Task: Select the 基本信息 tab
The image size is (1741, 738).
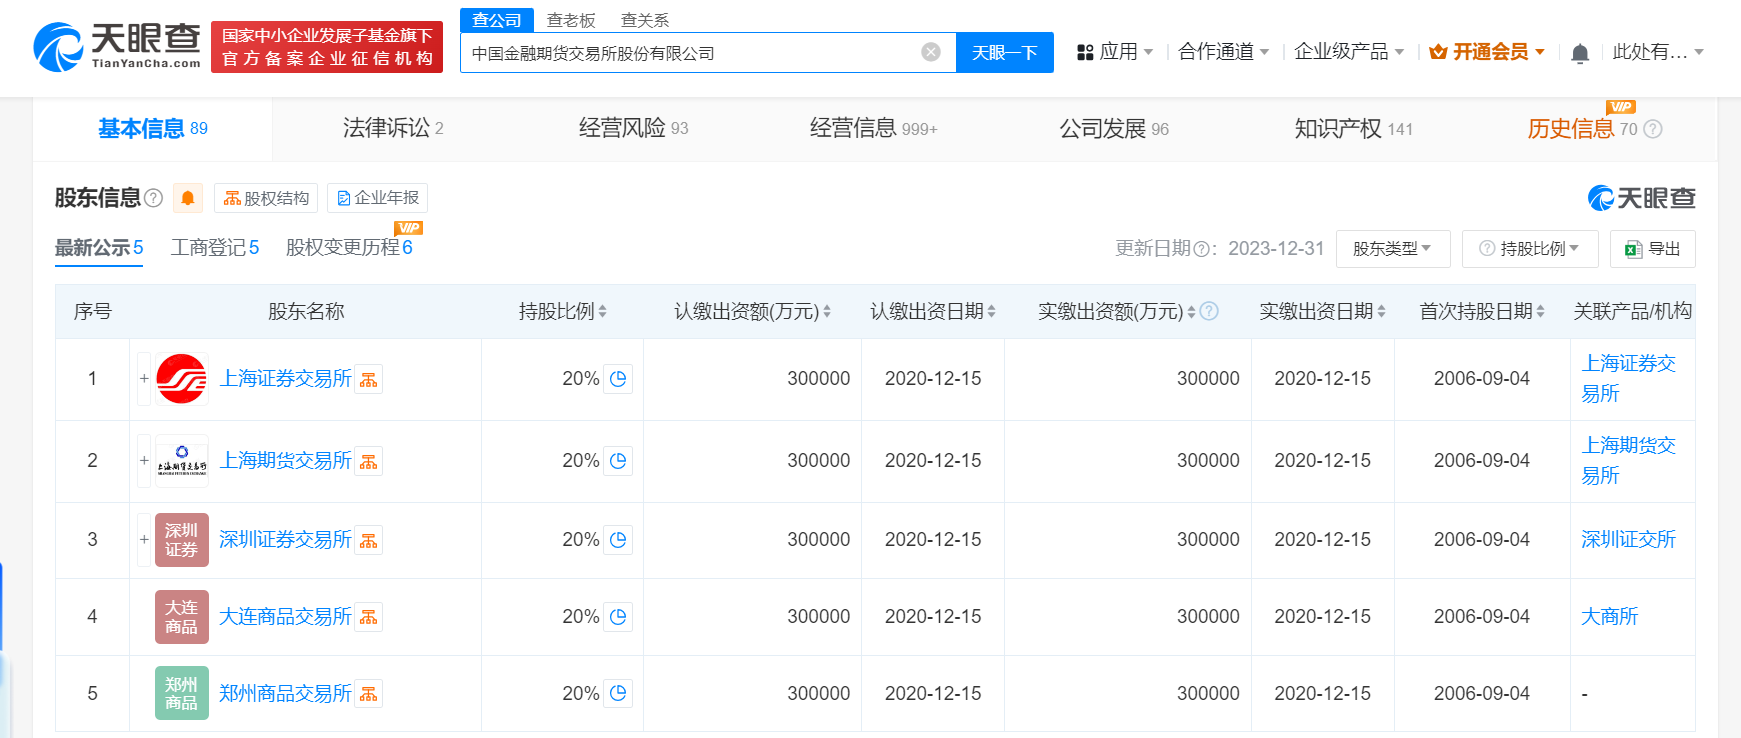Action: coord(153,129)
